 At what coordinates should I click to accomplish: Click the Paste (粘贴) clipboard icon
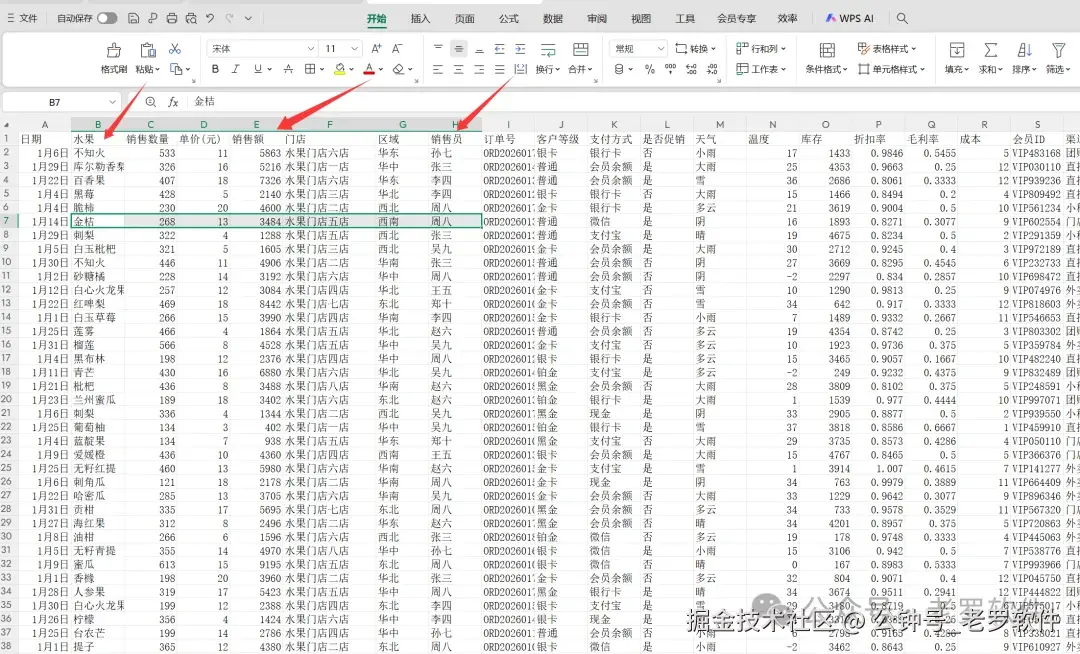(x=147, y=50)
